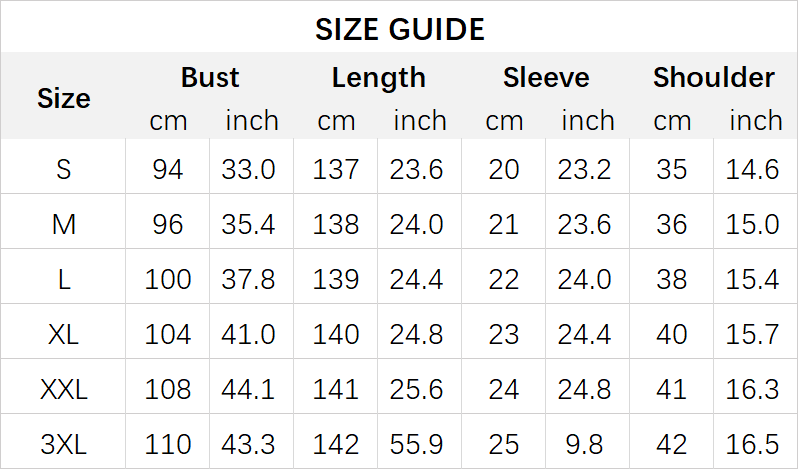The height and width of the screenshot is (469, 798).
Task: Select the Sleeve column header
Action: 546,77
